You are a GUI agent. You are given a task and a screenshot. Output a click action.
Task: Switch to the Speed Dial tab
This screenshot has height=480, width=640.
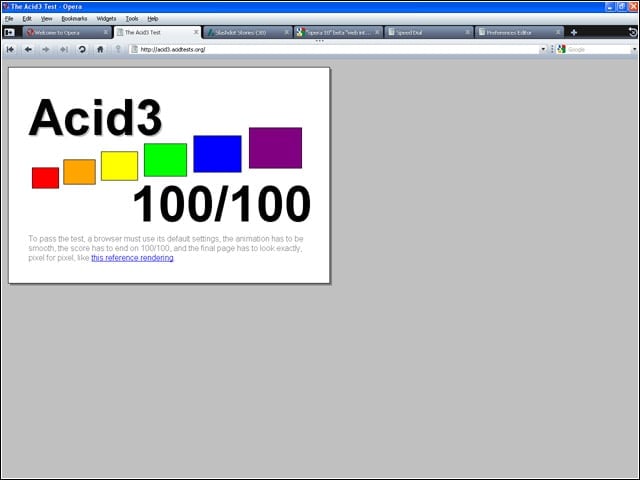click(429, 32)
